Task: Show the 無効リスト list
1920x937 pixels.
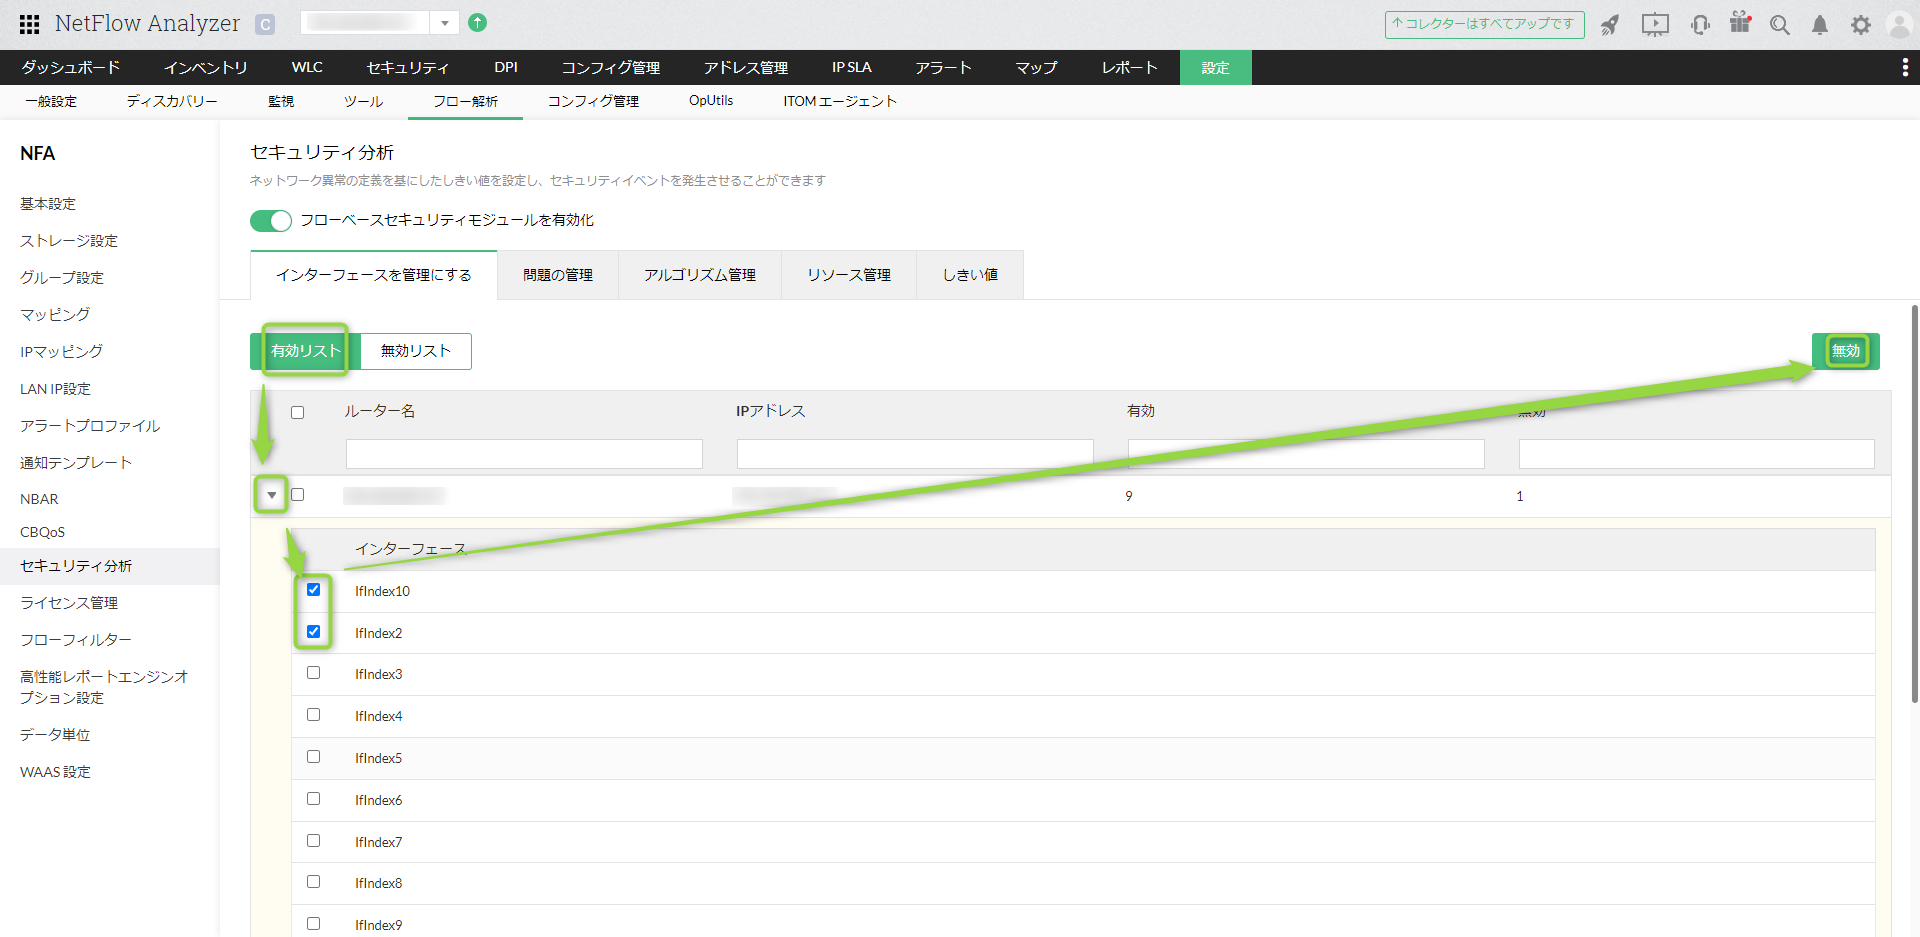Action: pyautogui.click(x=415, y=351)
